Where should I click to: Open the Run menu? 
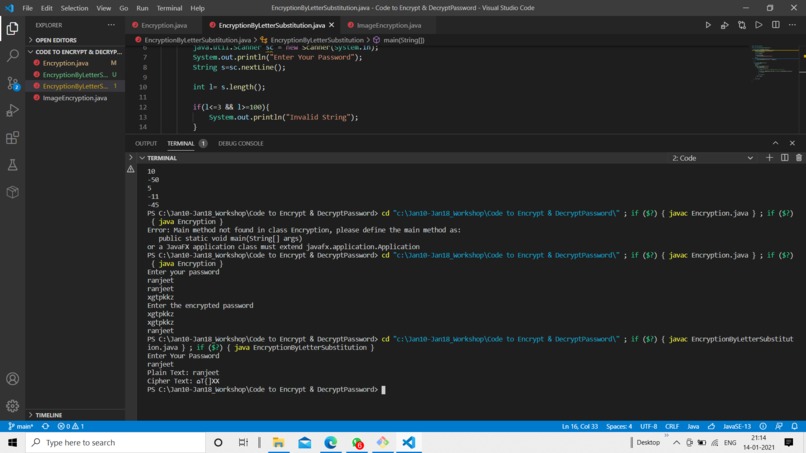142,8
